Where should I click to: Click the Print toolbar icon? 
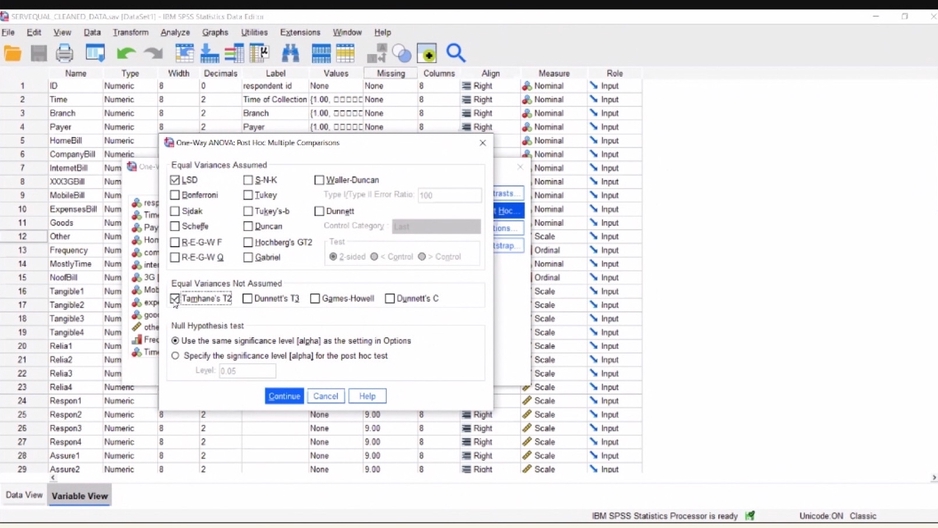pos(65,54)
